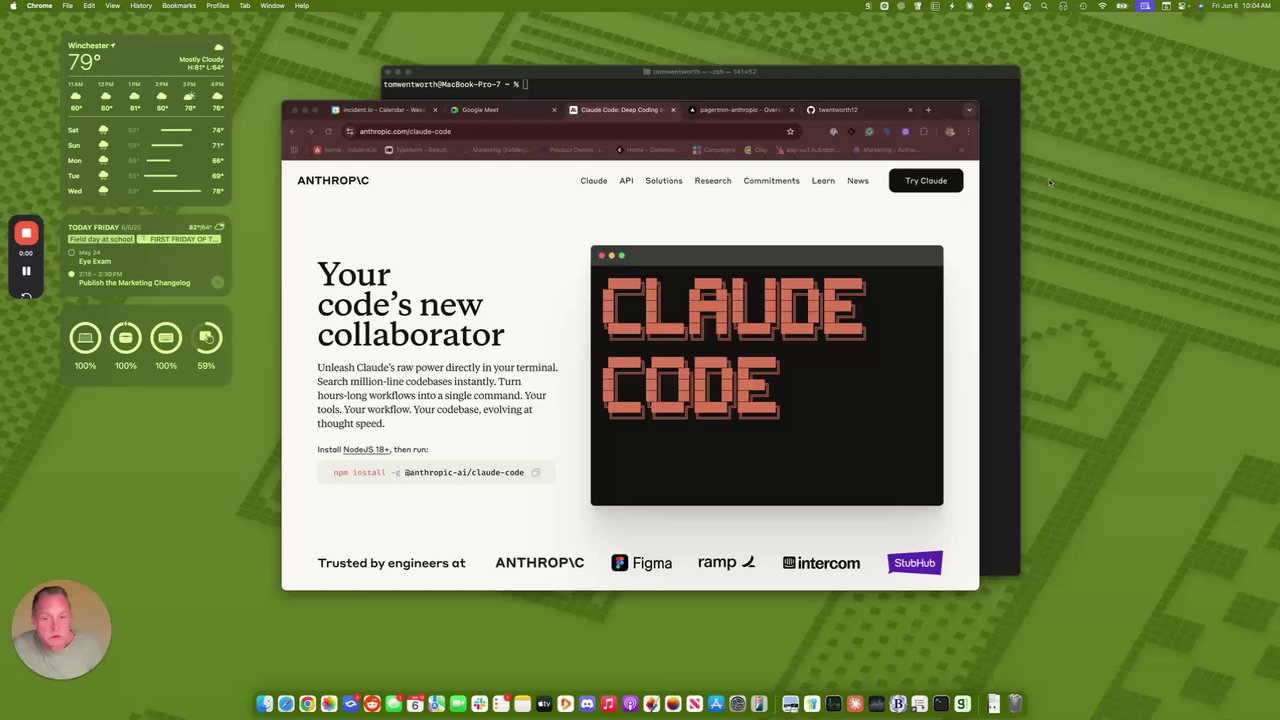Pause the screen recording

[26, 271]
